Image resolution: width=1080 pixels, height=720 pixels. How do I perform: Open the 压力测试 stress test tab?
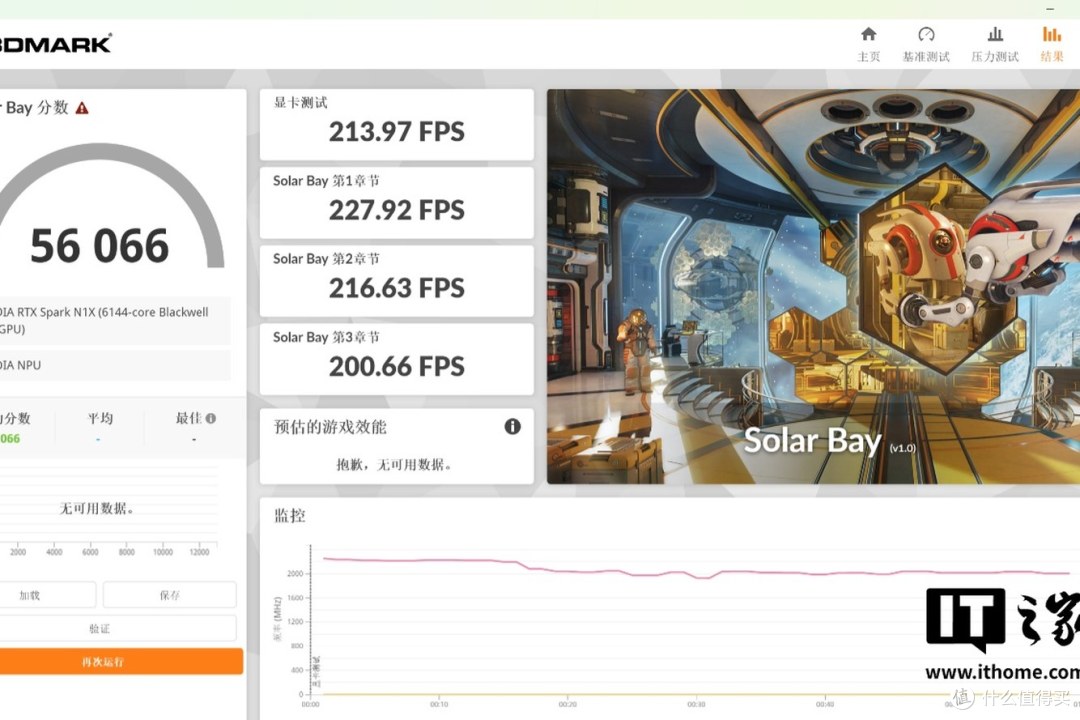(x=995, y=44)
